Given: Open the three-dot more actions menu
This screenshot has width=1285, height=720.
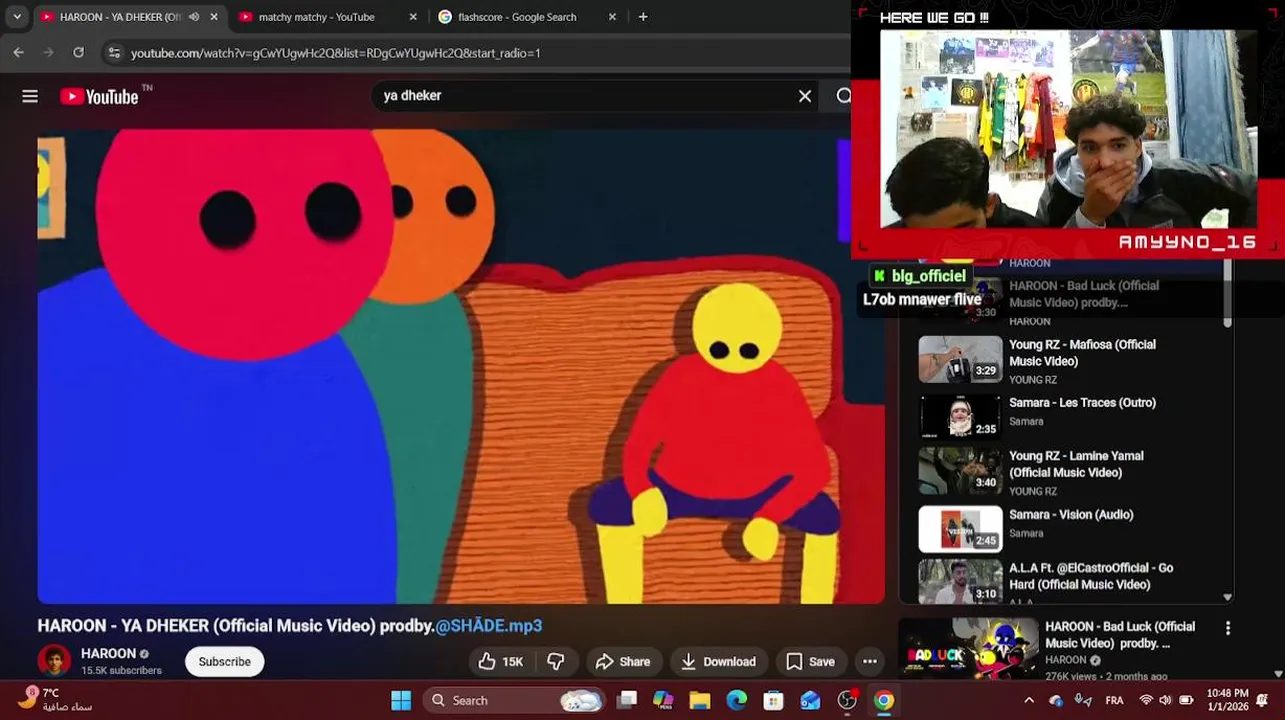Looking at the screenshot, I should [870, 662].
